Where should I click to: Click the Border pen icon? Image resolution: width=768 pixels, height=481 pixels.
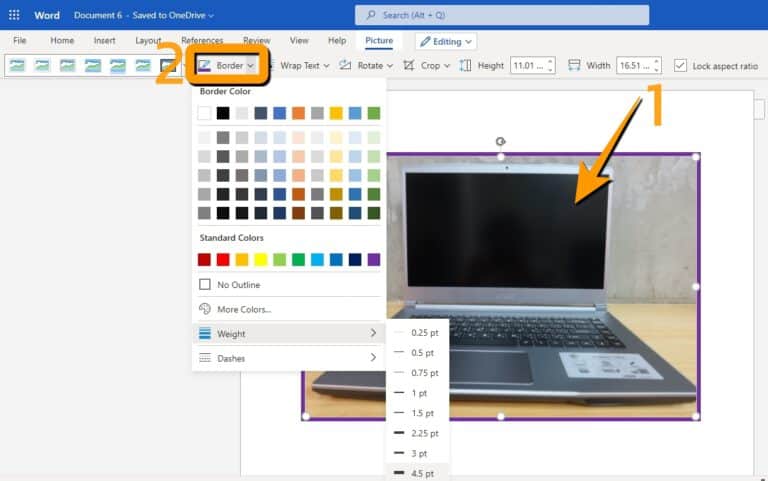point(205,65)
